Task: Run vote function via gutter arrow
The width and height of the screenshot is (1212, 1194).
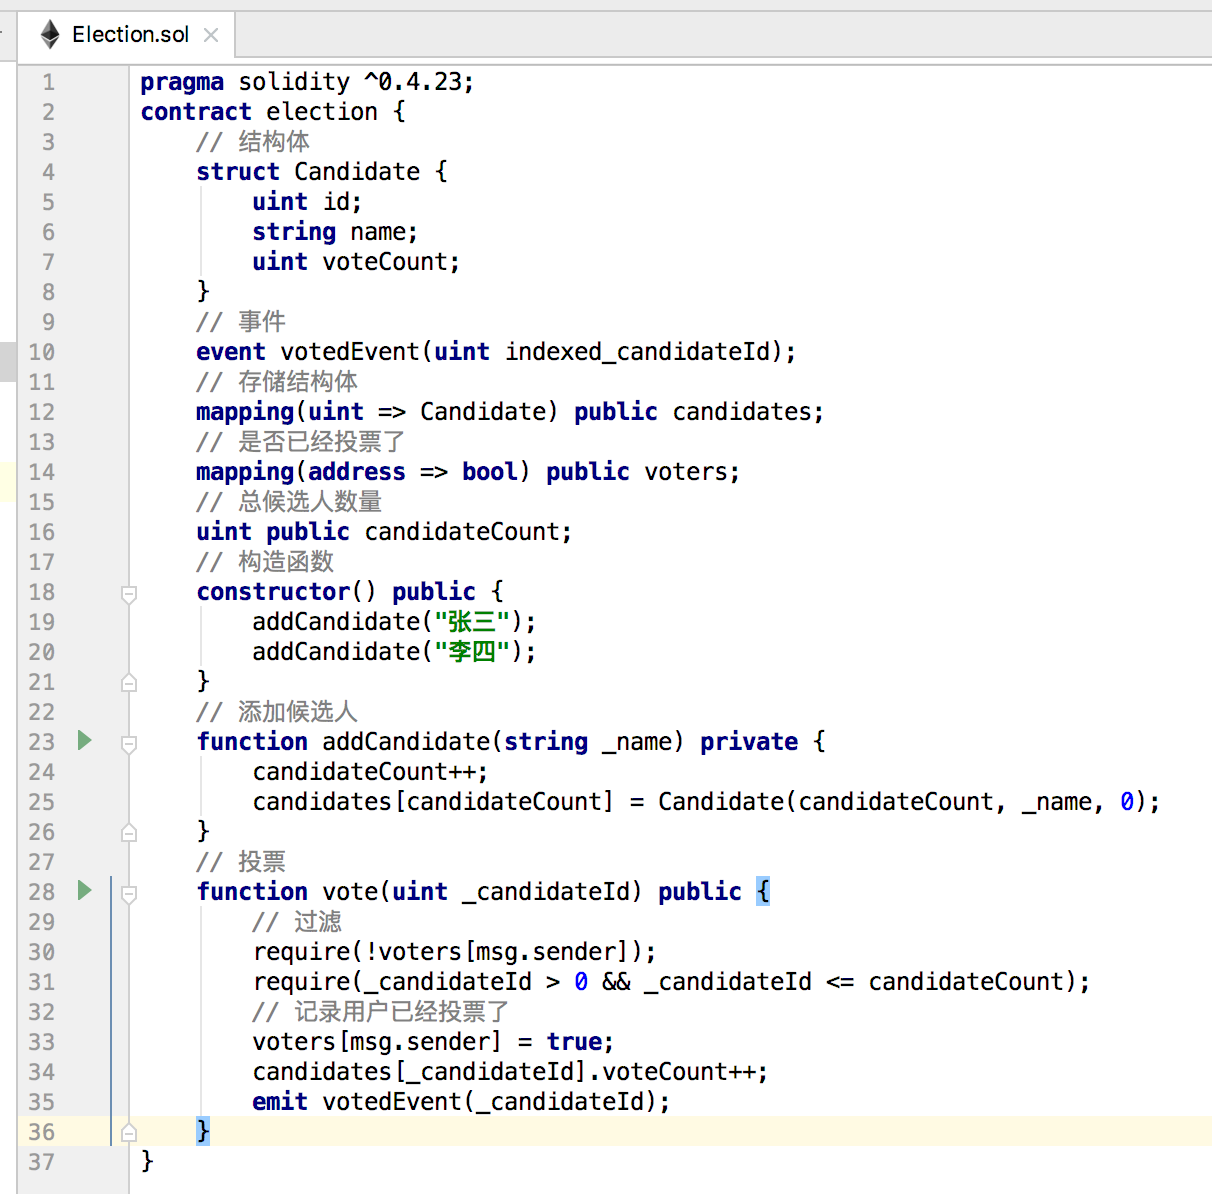Action: point(85,890)
